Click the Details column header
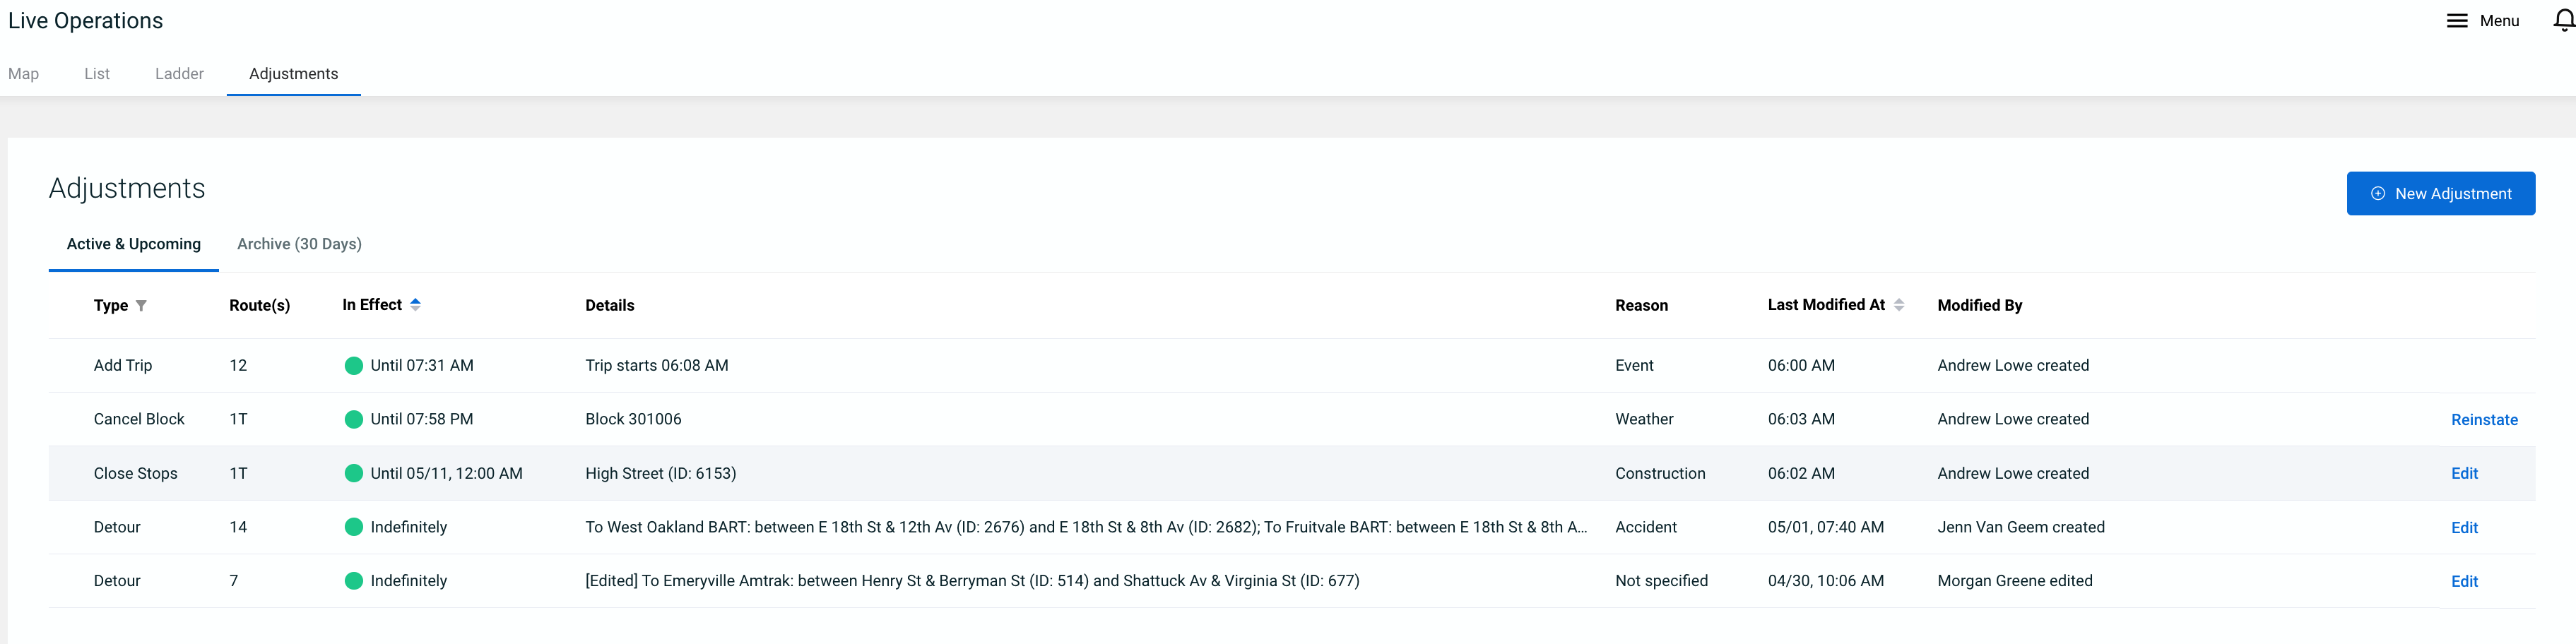Image resolution: width=2576 pixels, height=644 pixels. tap(610, 306)
